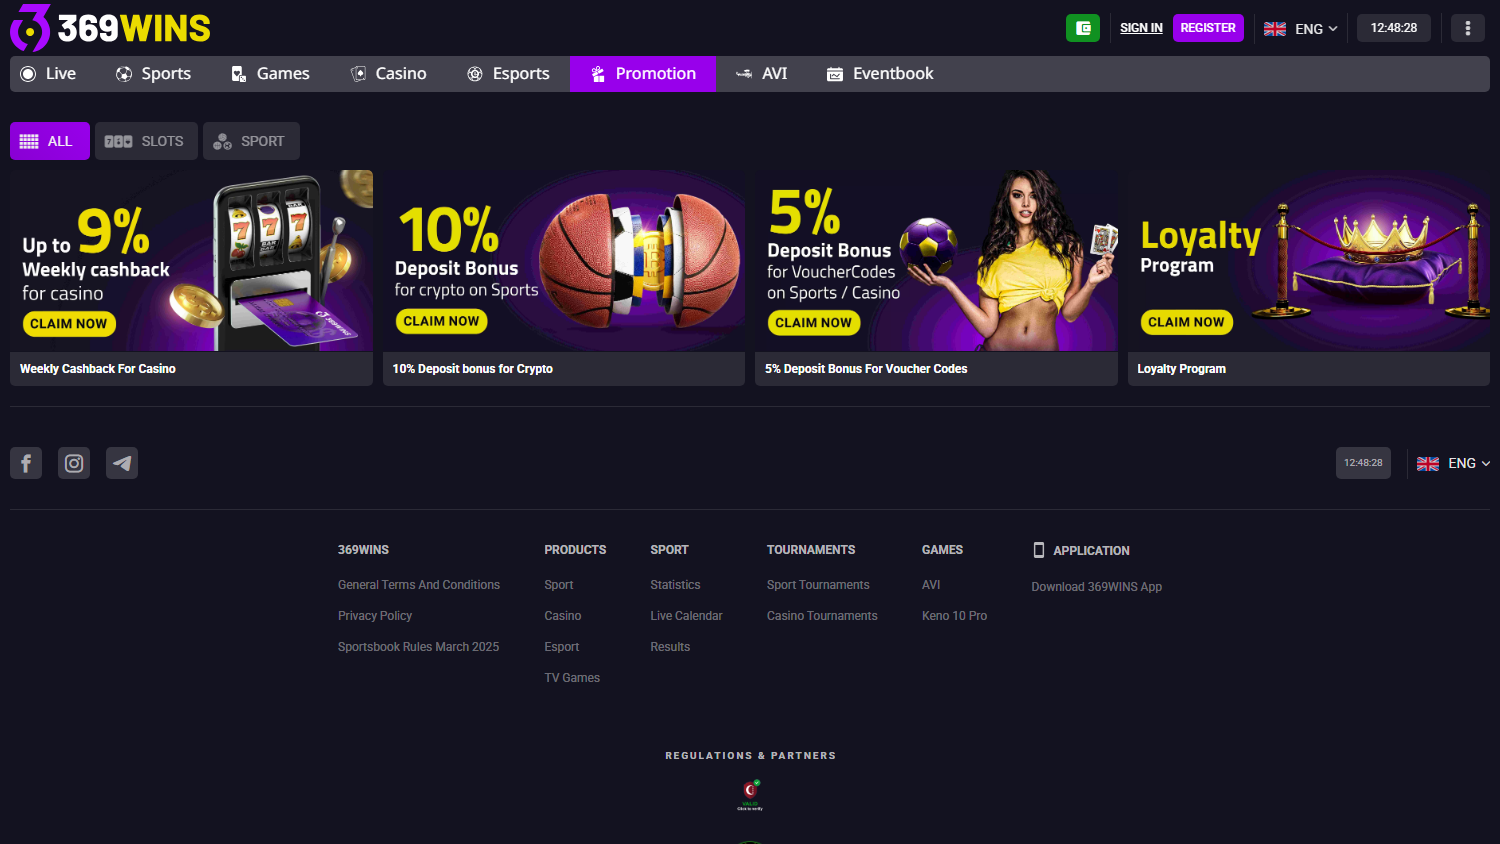Click the UK flag in footer

(1428, 463)
